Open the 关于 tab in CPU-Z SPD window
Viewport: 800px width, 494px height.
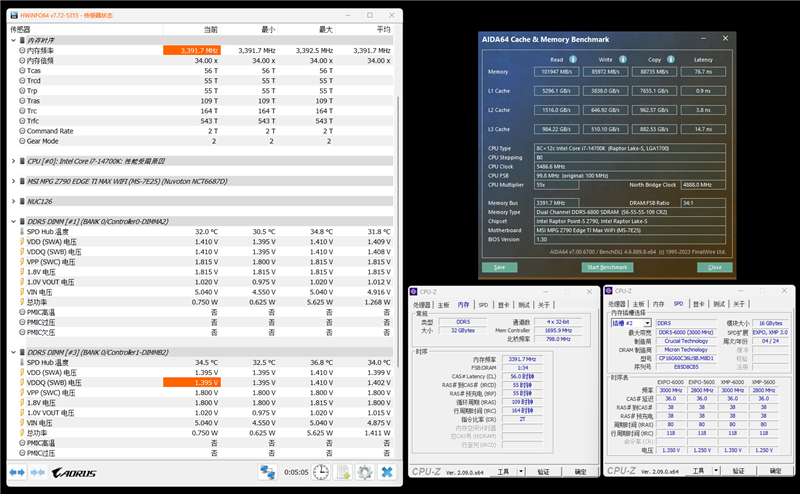(739, 304)
